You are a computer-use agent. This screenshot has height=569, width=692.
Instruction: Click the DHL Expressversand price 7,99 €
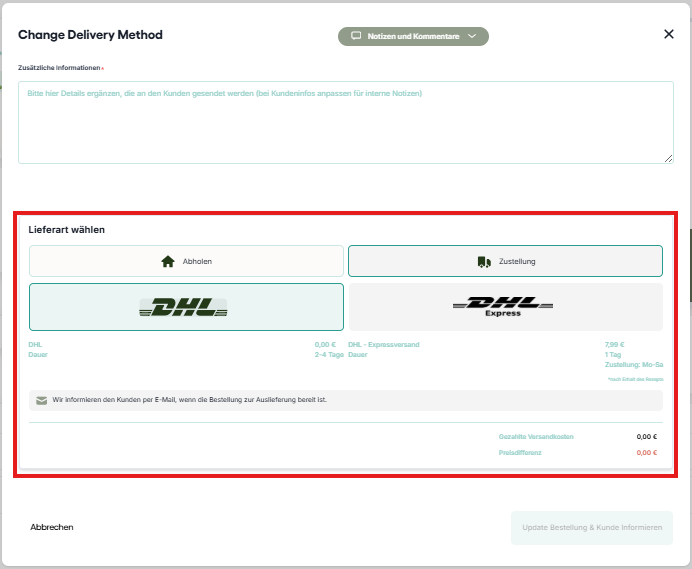pyautogui.click(x=614, y=344)
